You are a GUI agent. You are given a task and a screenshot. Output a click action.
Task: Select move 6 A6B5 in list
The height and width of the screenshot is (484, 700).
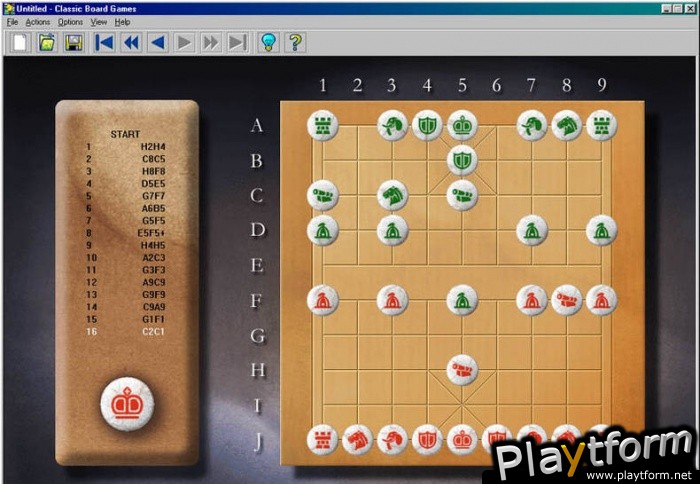pyautogui.click(x=126, y=208)
